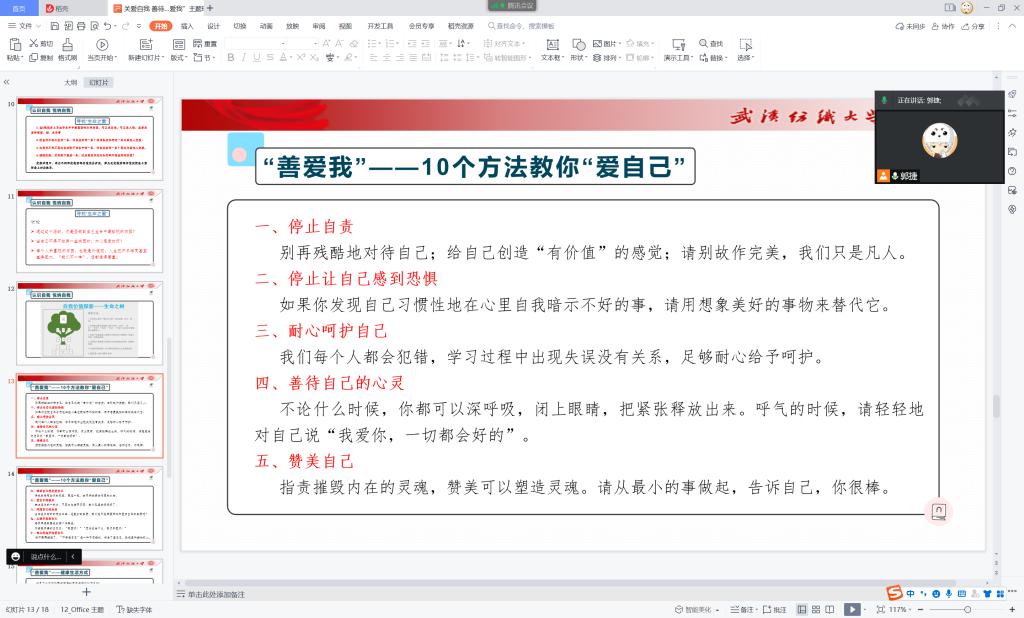The height and width of the screenshot is (618, 1024).
Task: Click the Paste (粘贴) clipboard icon
Action: pyautogui.click(x=14, y=44)
